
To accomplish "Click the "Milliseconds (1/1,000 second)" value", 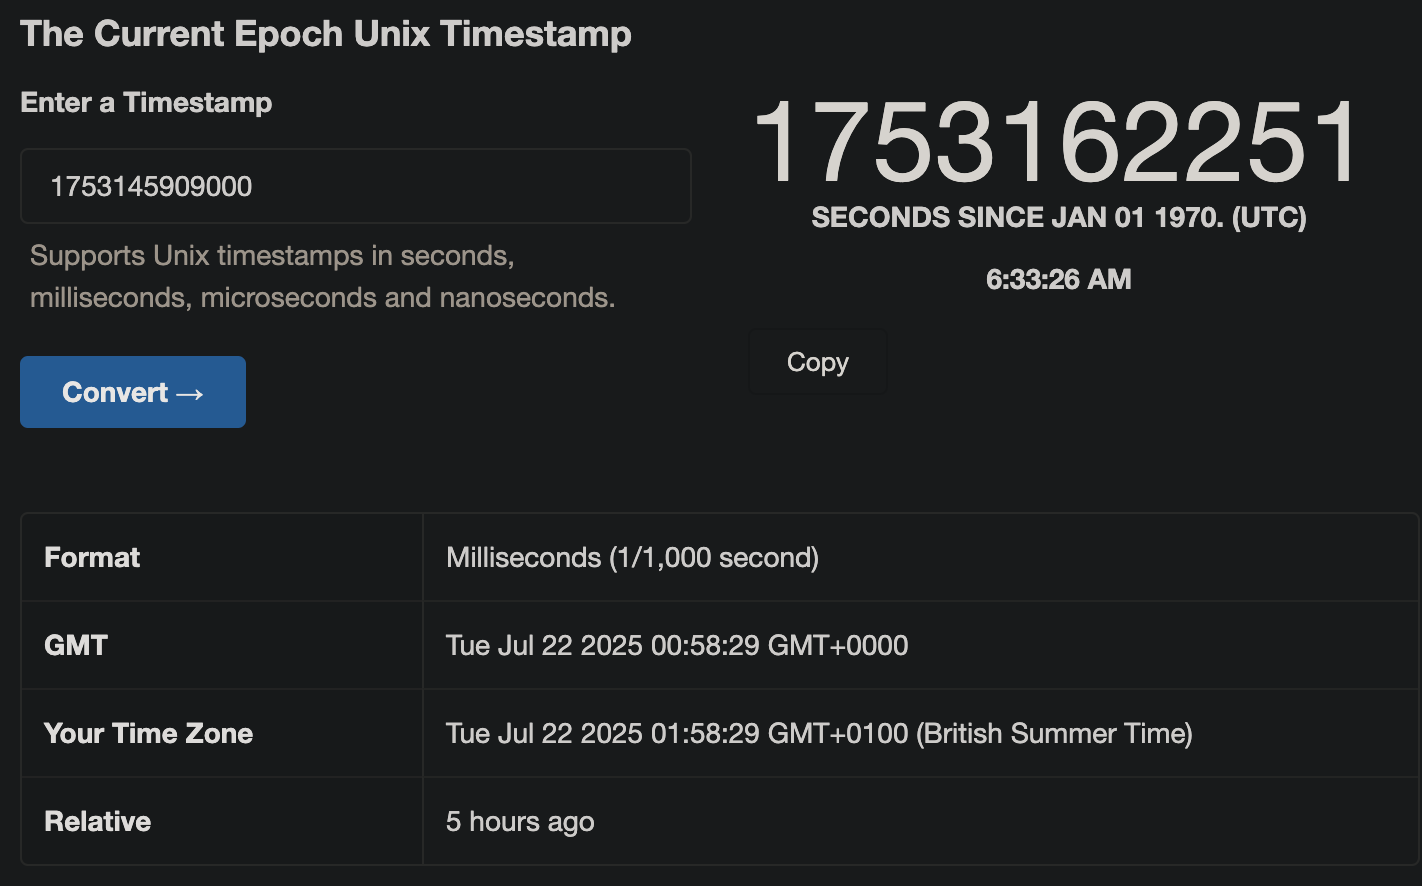I will [632, 557].
